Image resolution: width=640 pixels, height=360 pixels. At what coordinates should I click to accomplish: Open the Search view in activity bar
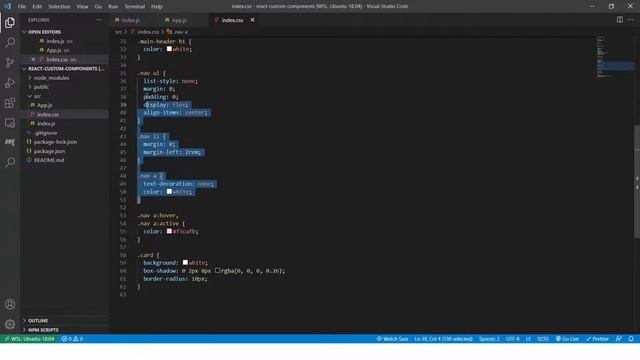10,42
